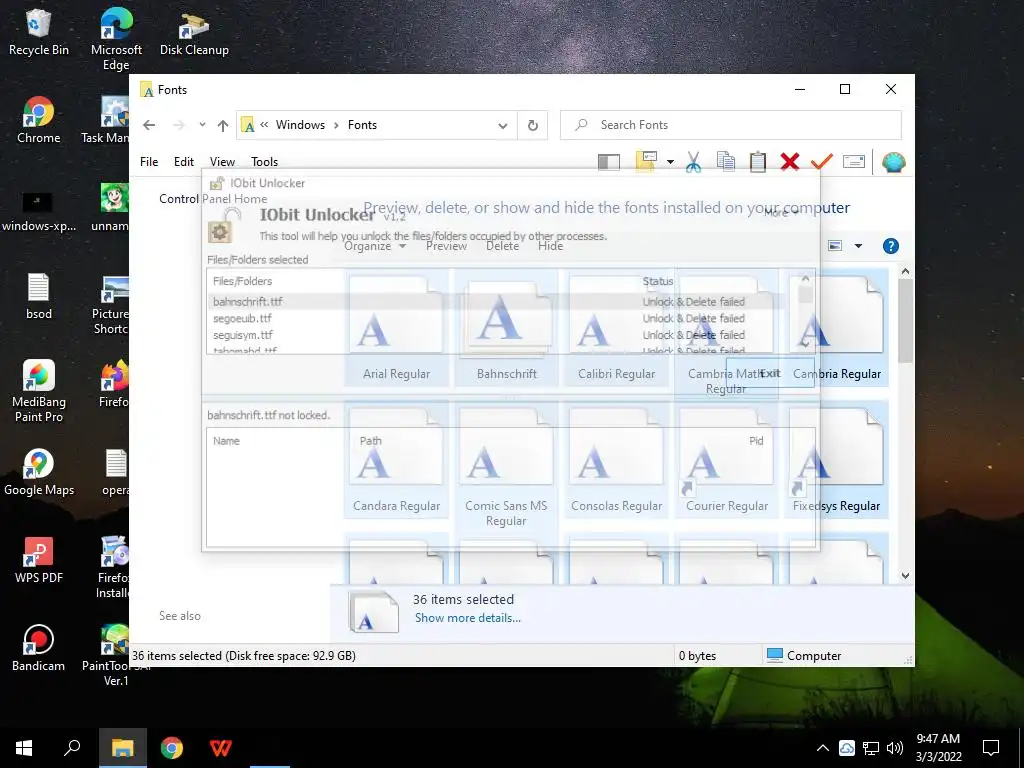Image resolution: width=1024 pixels, height=768 pixels.
Task: Click the change view icon
Action: [835, 246]
